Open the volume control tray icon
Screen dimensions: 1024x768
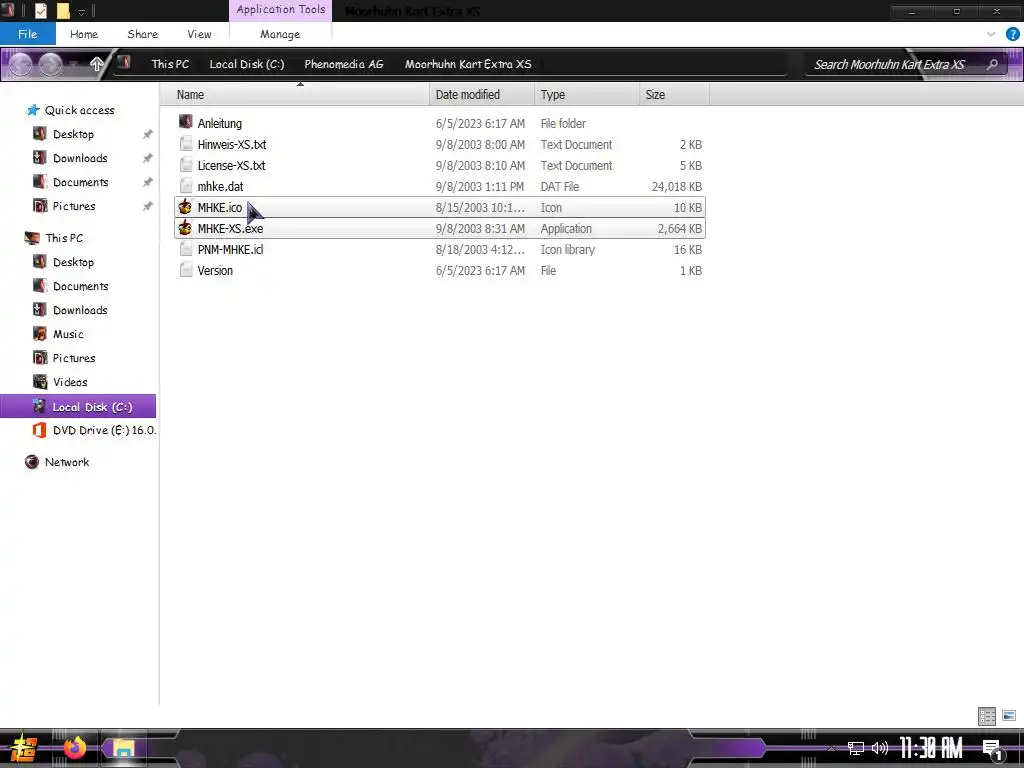point(880,748)
